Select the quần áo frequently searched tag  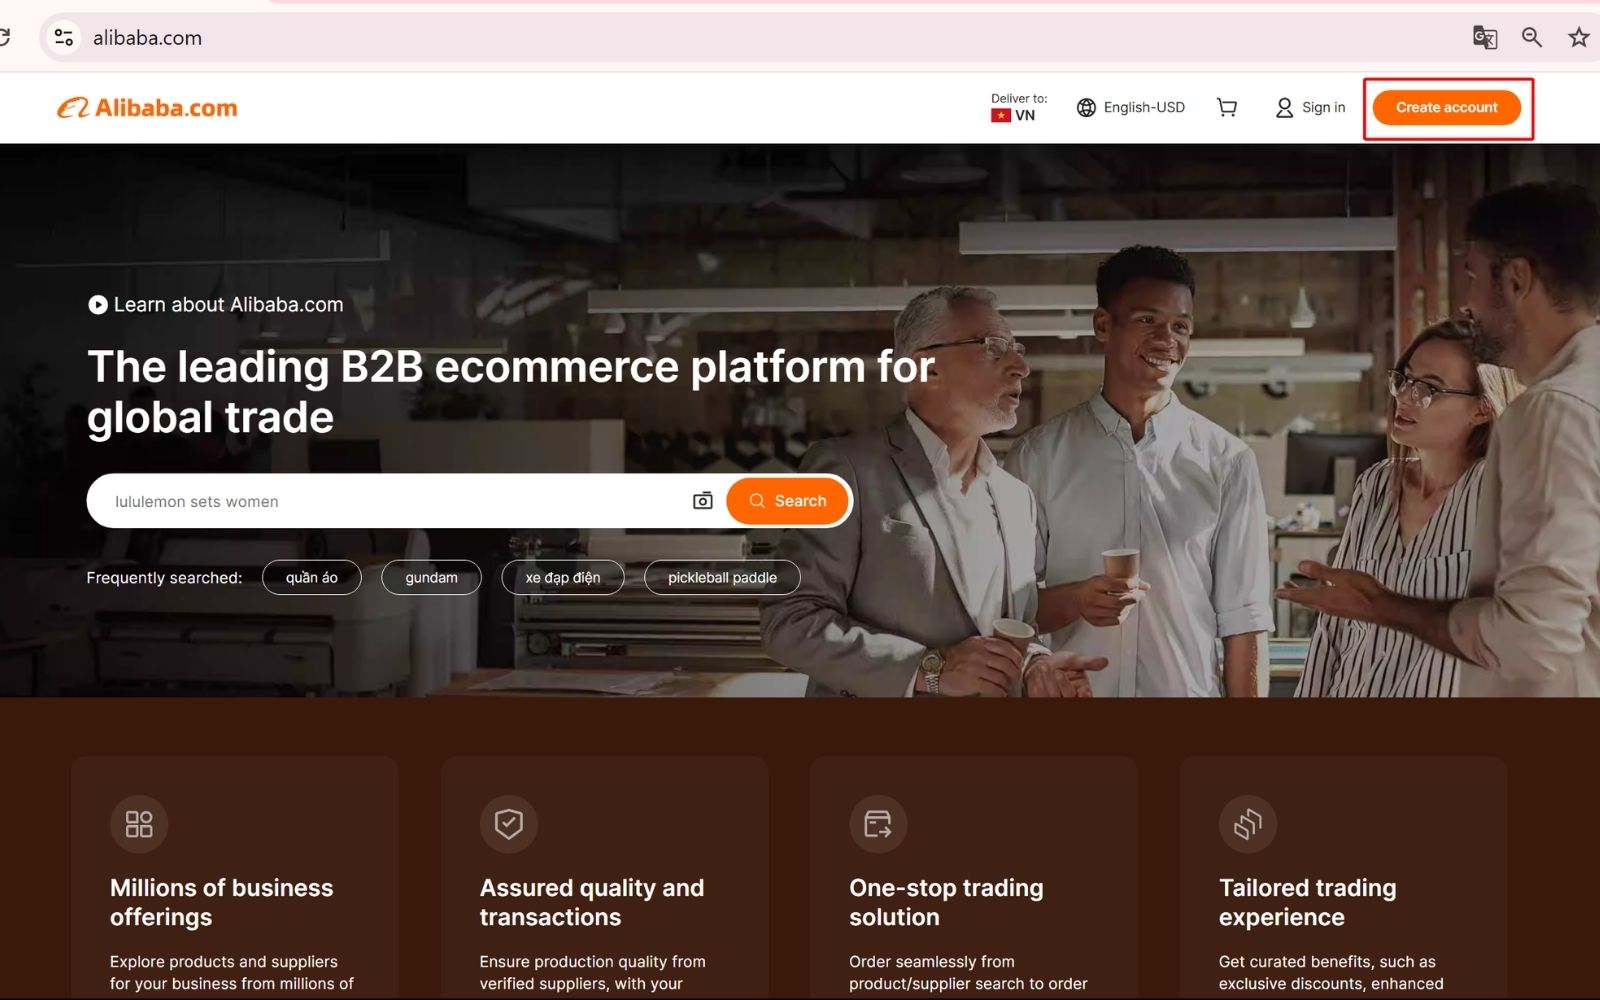point(312,578)
